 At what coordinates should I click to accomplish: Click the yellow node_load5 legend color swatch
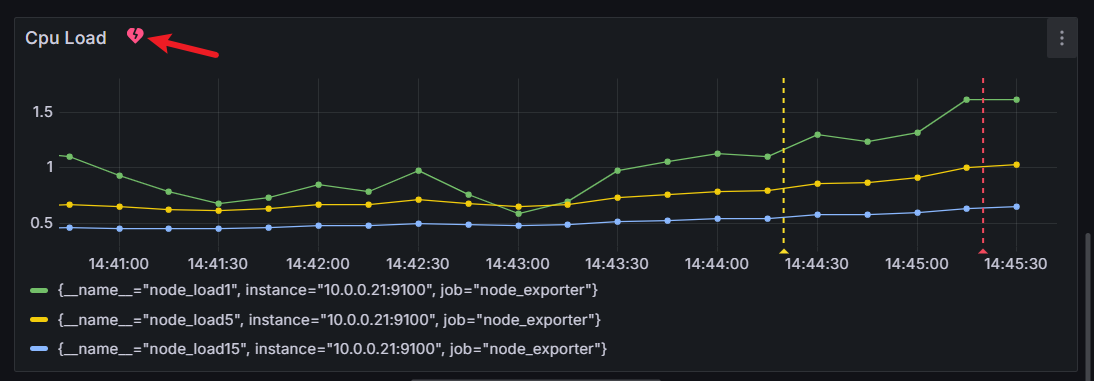click(40, 320)
